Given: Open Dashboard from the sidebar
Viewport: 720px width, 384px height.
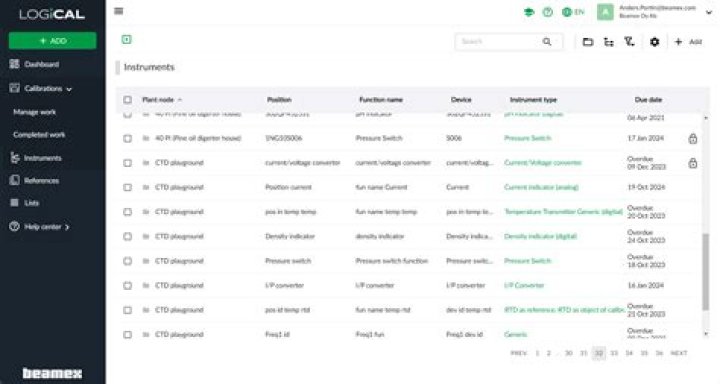Looking at the screenshot, I should point(41,64).
